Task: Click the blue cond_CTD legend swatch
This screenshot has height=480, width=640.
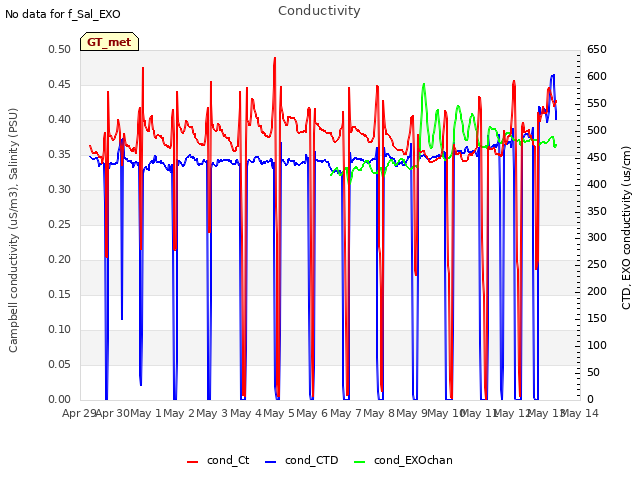Action: pos(270,462)
